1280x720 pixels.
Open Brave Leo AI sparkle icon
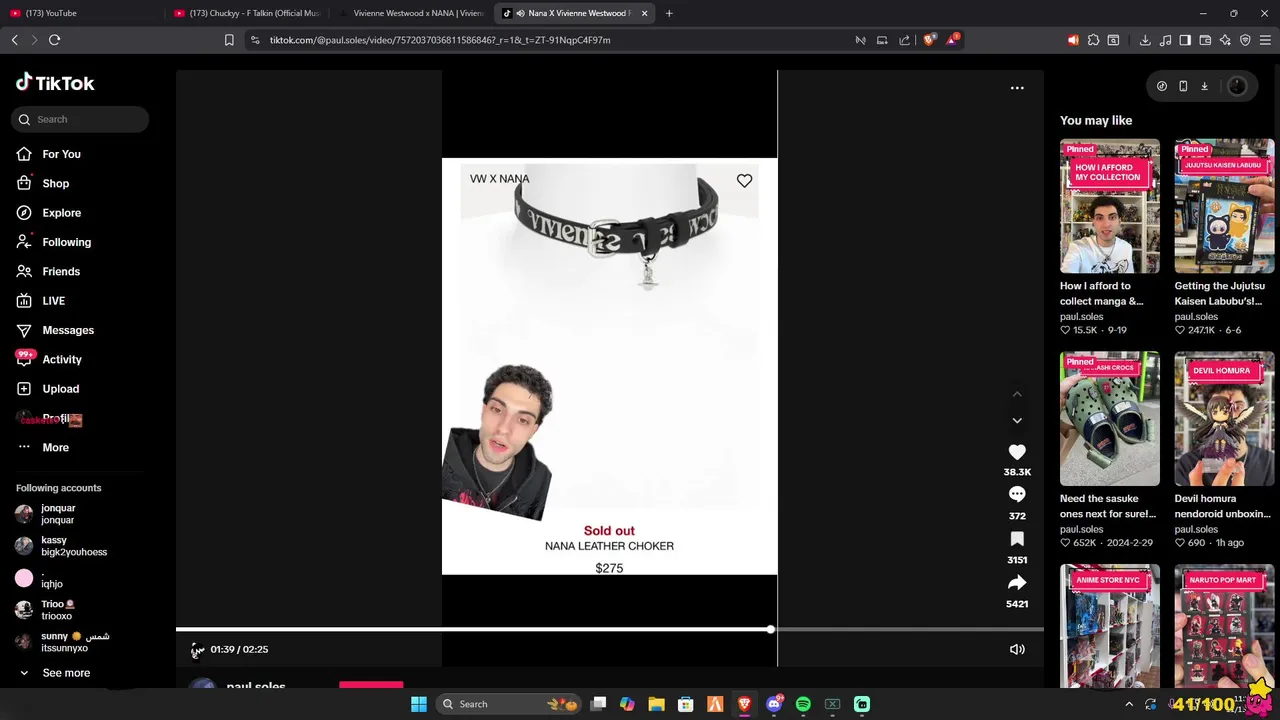[1225, 40]
